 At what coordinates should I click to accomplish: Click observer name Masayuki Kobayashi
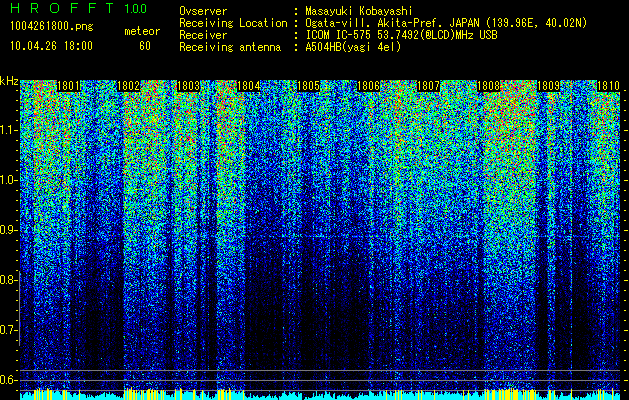[358, 11]
